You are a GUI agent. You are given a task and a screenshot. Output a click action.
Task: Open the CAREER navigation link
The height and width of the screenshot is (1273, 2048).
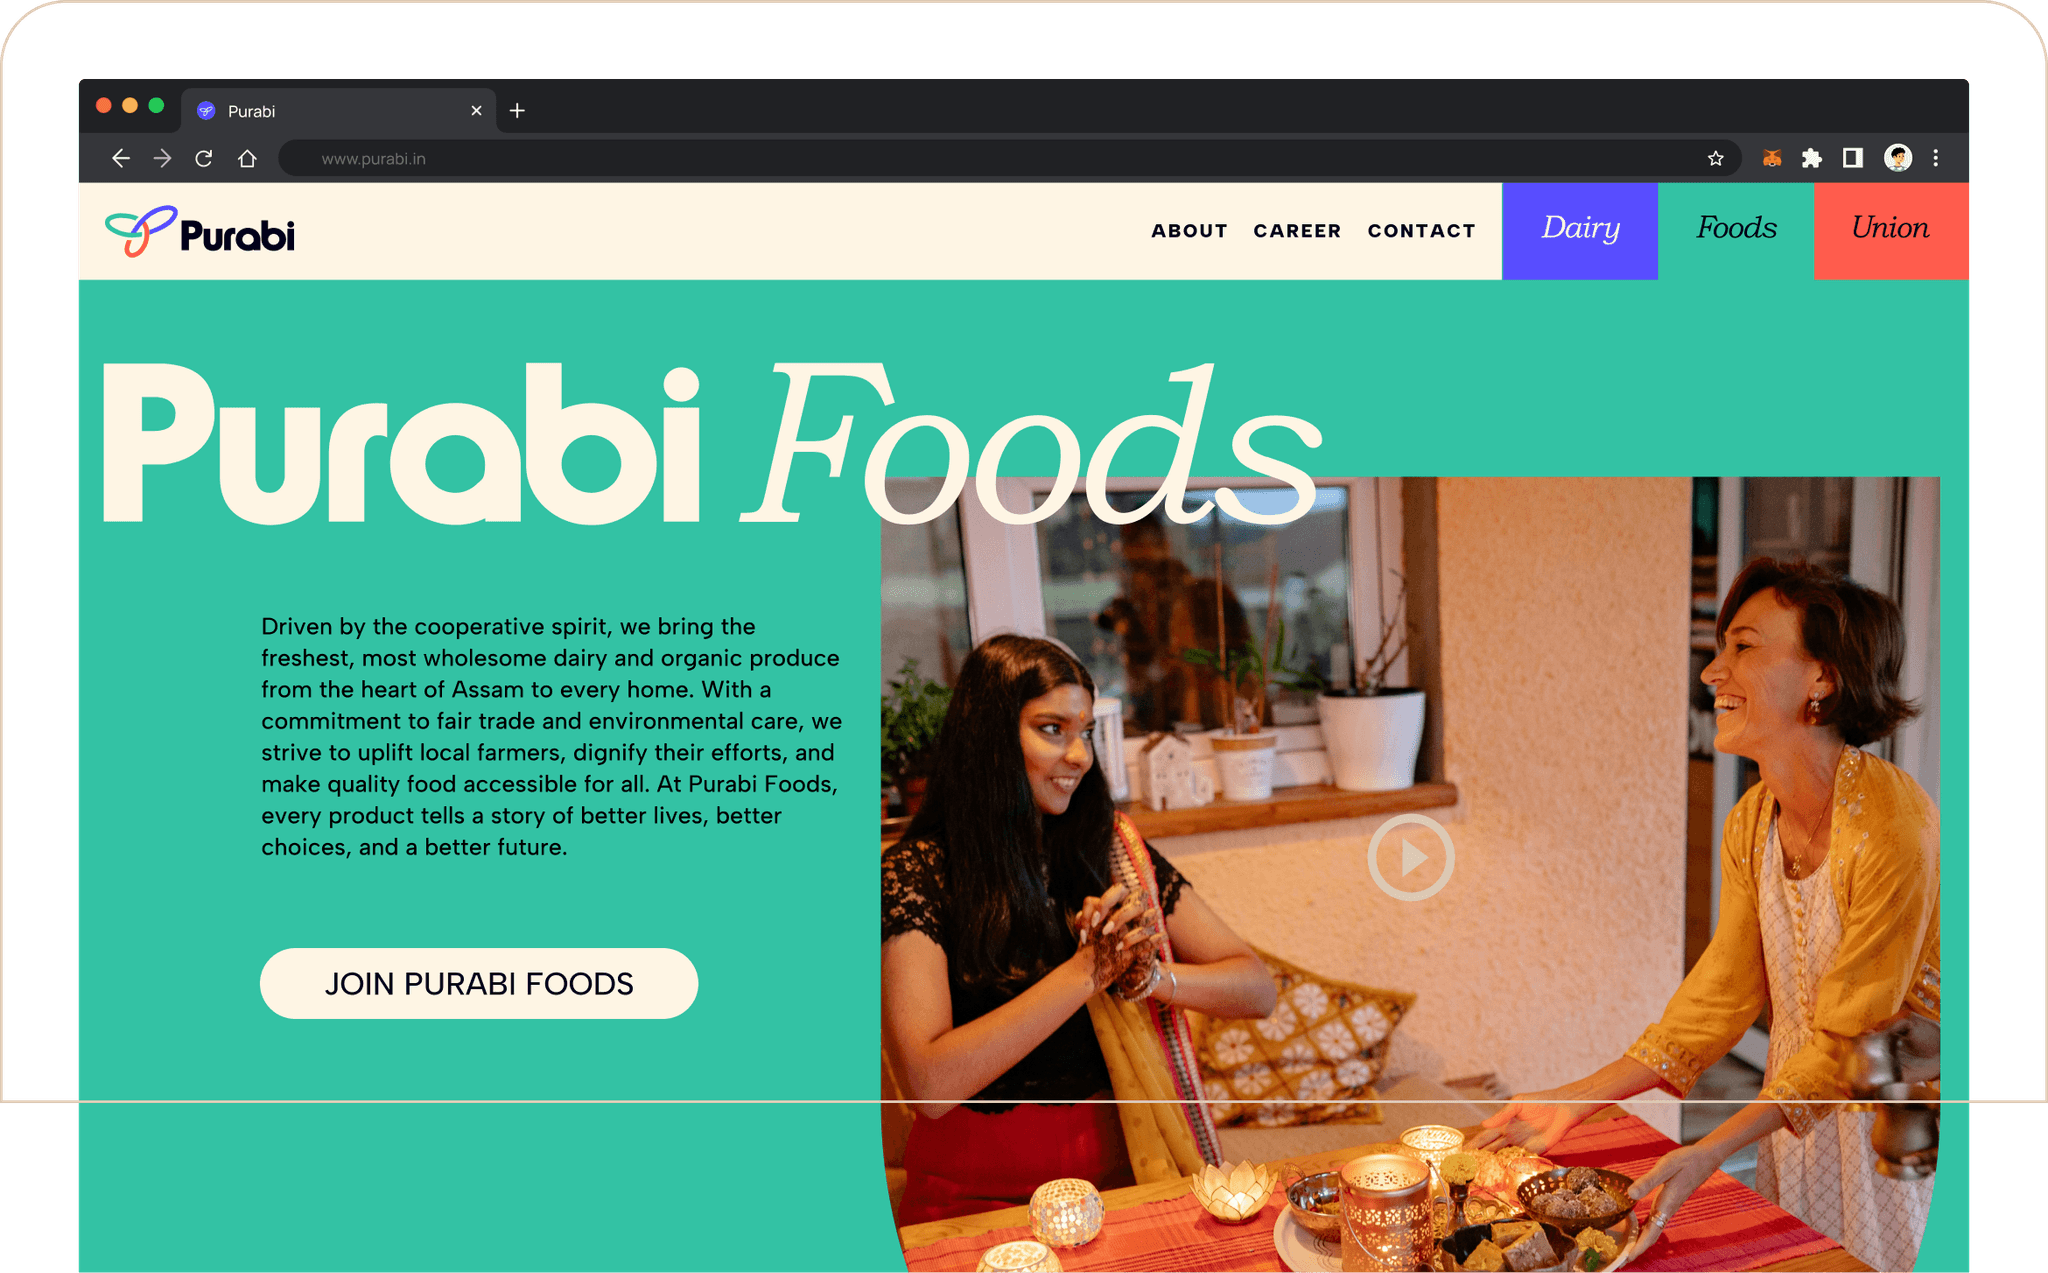coord(1297,231)
